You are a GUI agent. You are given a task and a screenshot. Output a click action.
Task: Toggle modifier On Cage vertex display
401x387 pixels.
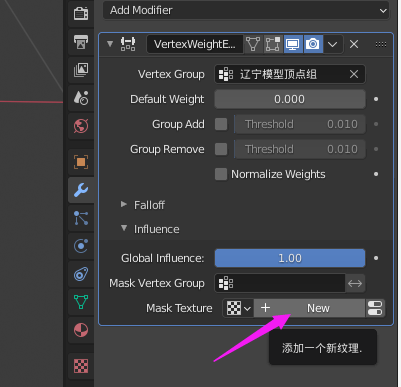click(253, 44)
